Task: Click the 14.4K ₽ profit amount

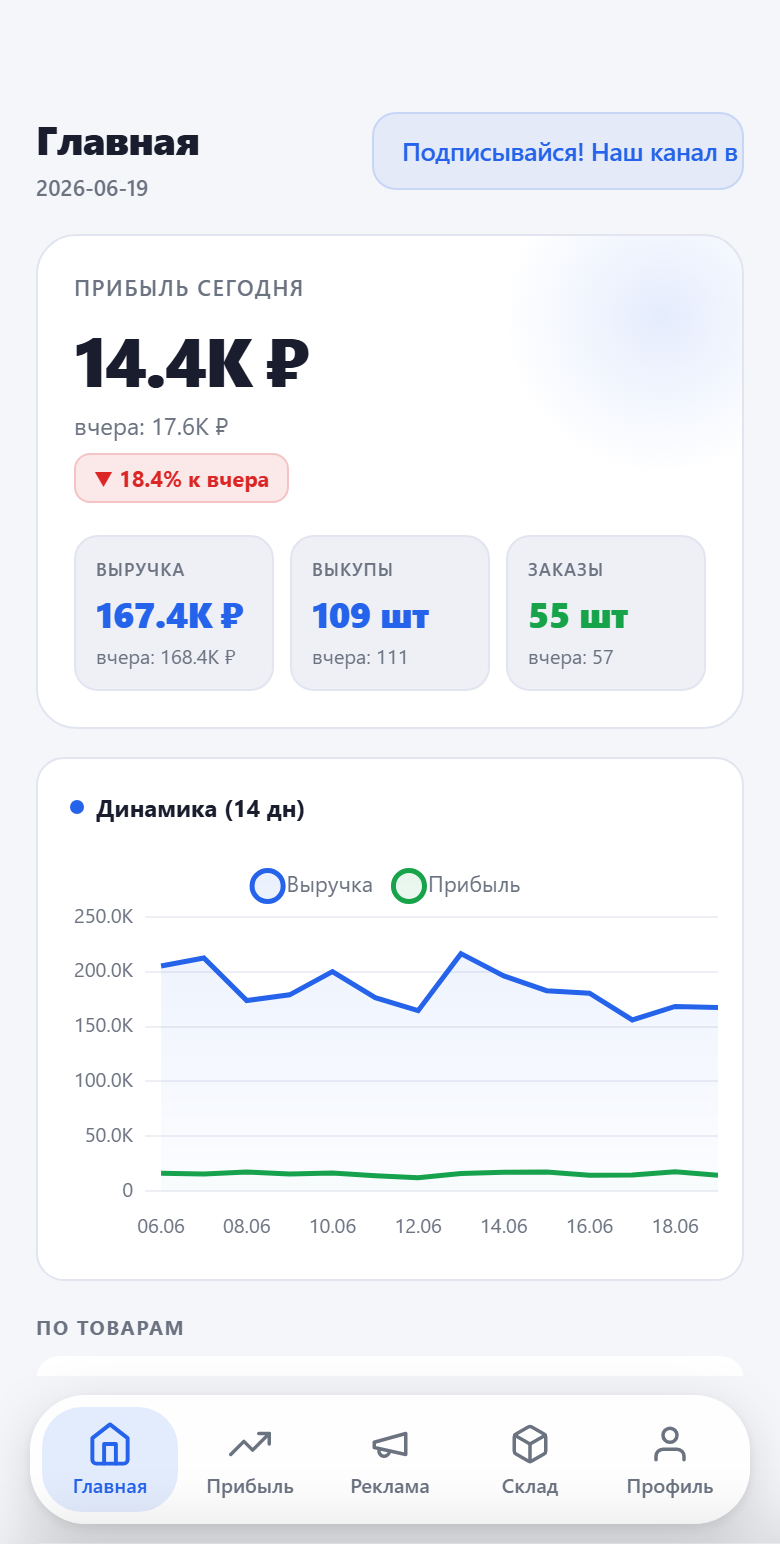Action: [x=192, y=363]
